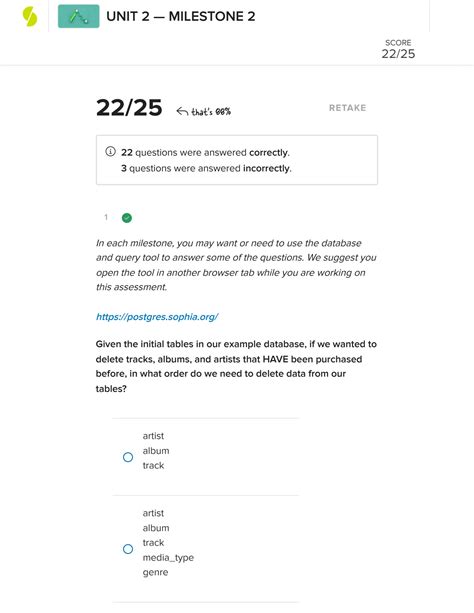Click the media_type text in second answer
The image size is (474, 613).
click(x=168, y=557)
